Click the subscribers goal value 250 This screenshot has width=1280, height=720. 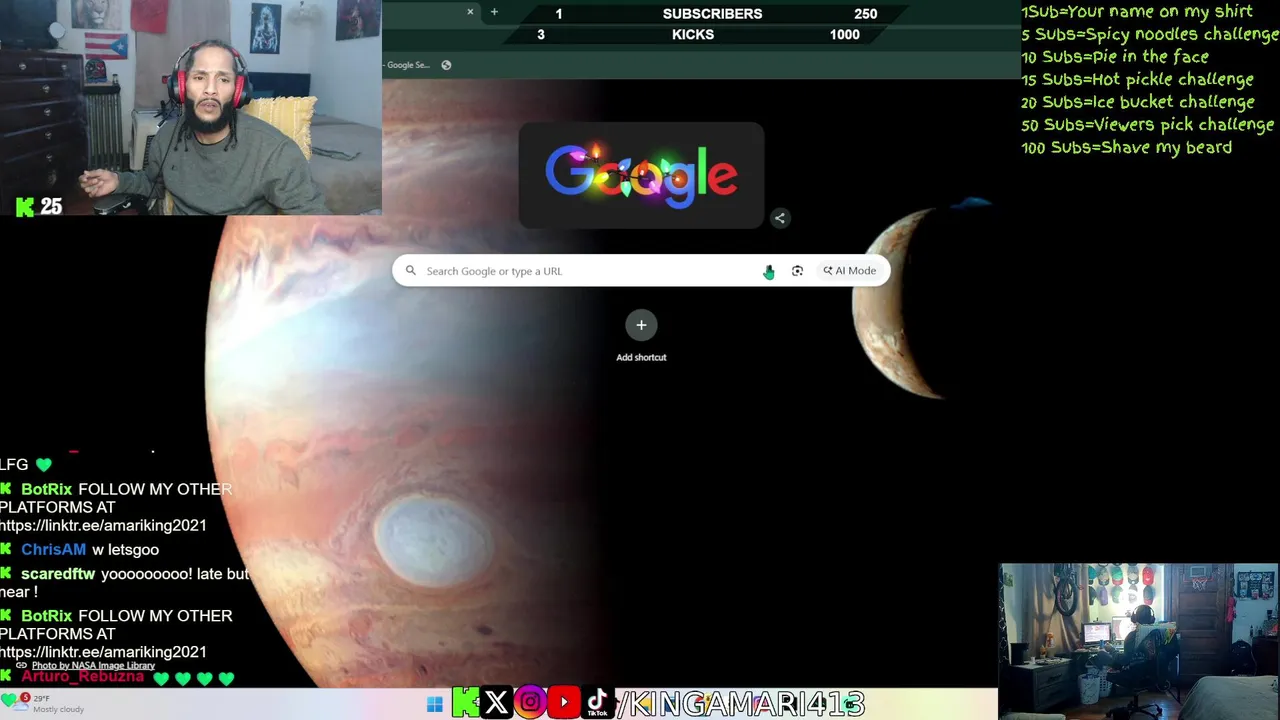click(866, 14)
